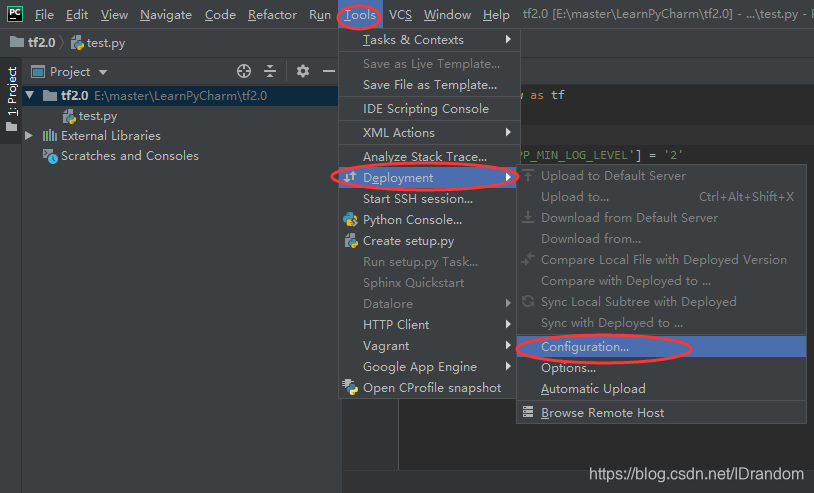Open the Window menu
This screenshot has width=814, height=493.
pos(447,15)
